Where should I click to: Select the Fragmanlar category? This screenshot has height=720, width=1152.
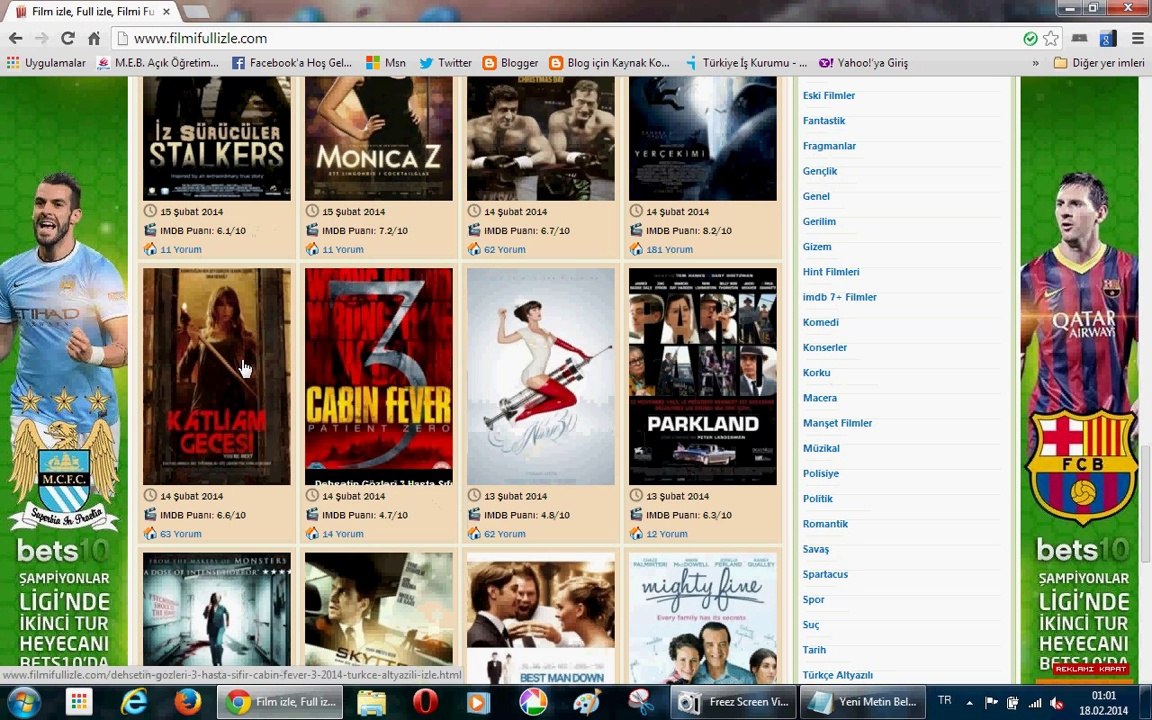[x=829, y=146]
